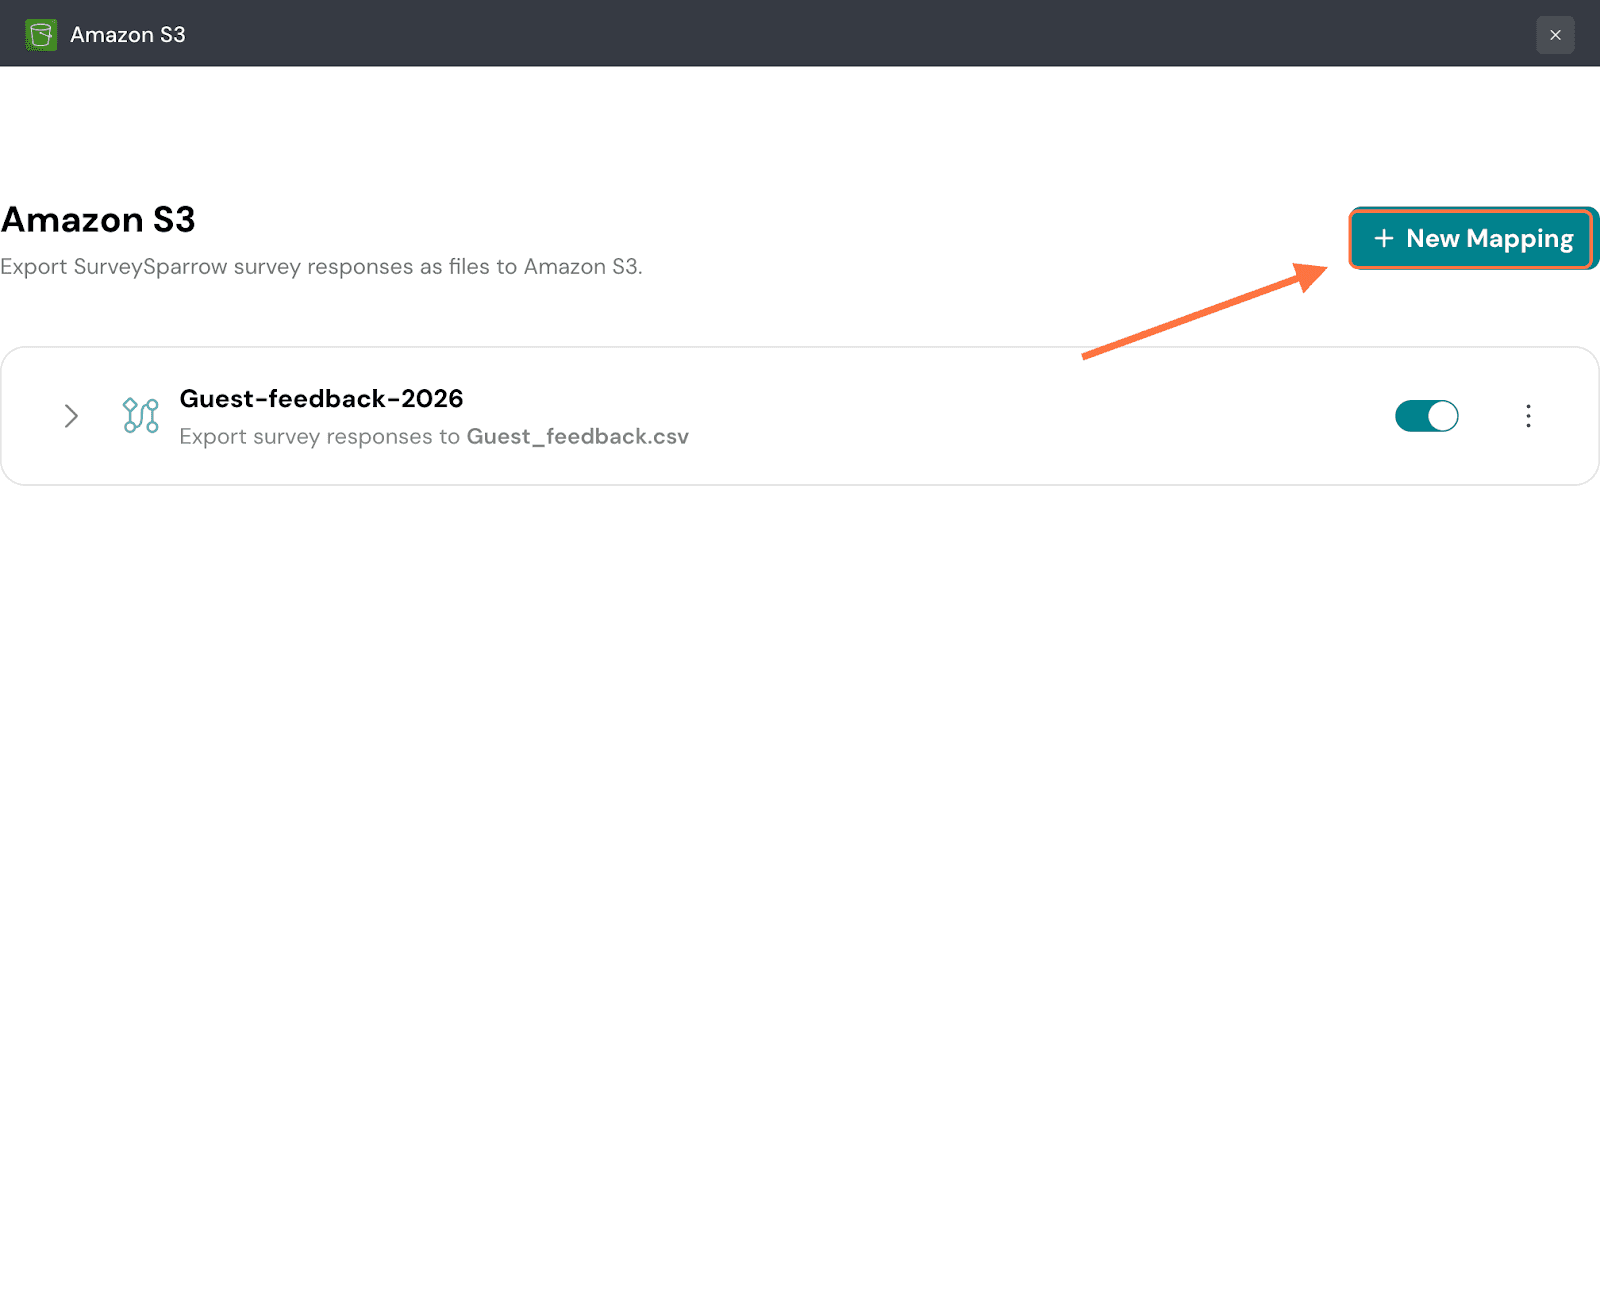Screen dimensions: 1600x1305
Task: Click the Export SurveySparrow survey responses description
Action: (x=321, y=267)
